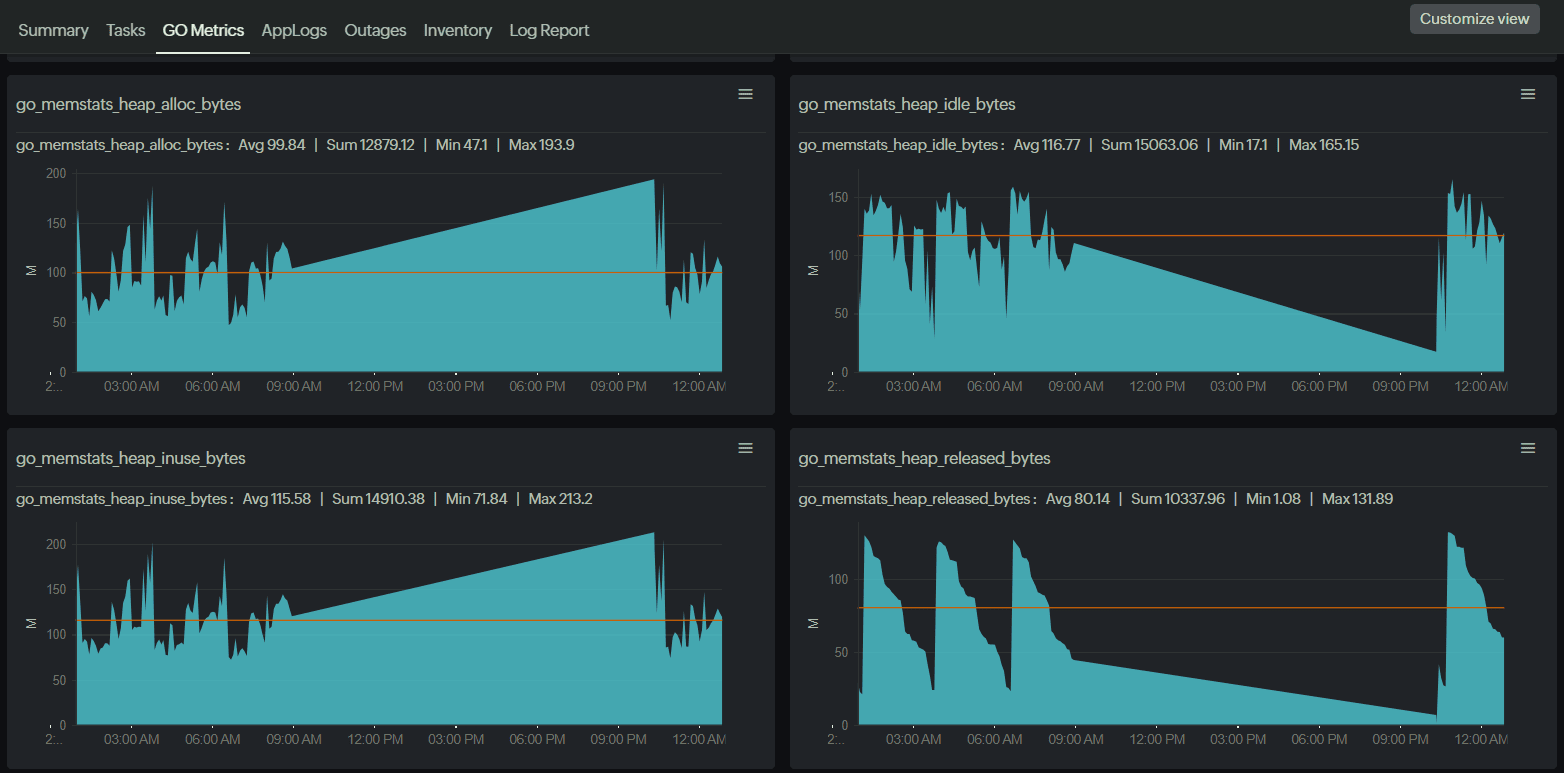Viewport: 1564px width, 773px height.
Task: Open hamburger menu for heap_inuse_bytes chart
Action: [x=745, y=448]
